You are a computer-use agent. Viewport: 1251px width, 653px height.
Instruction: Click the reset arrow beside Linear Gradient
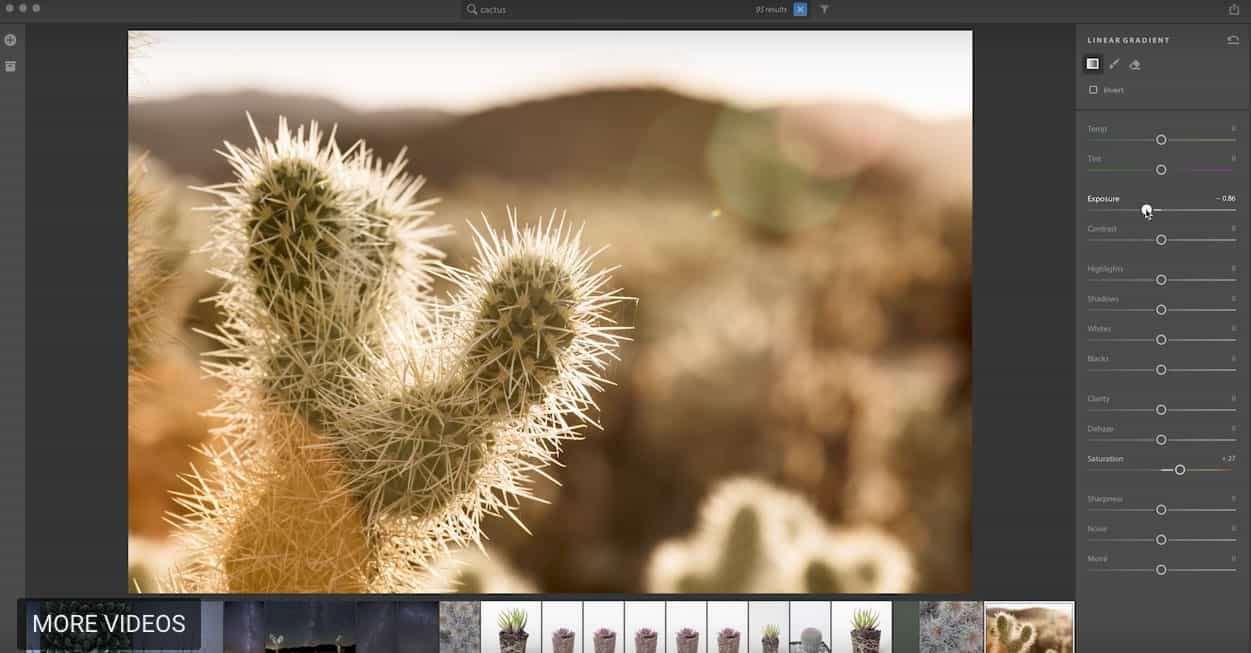1233,40
